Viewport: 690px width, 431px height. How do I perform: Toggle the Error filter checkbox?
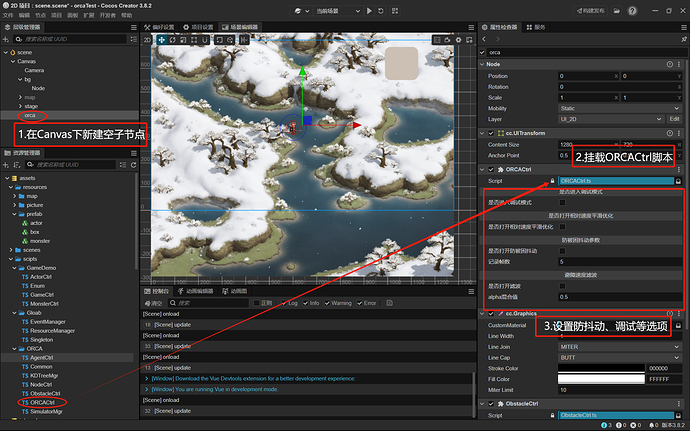(x=360, y=303)
